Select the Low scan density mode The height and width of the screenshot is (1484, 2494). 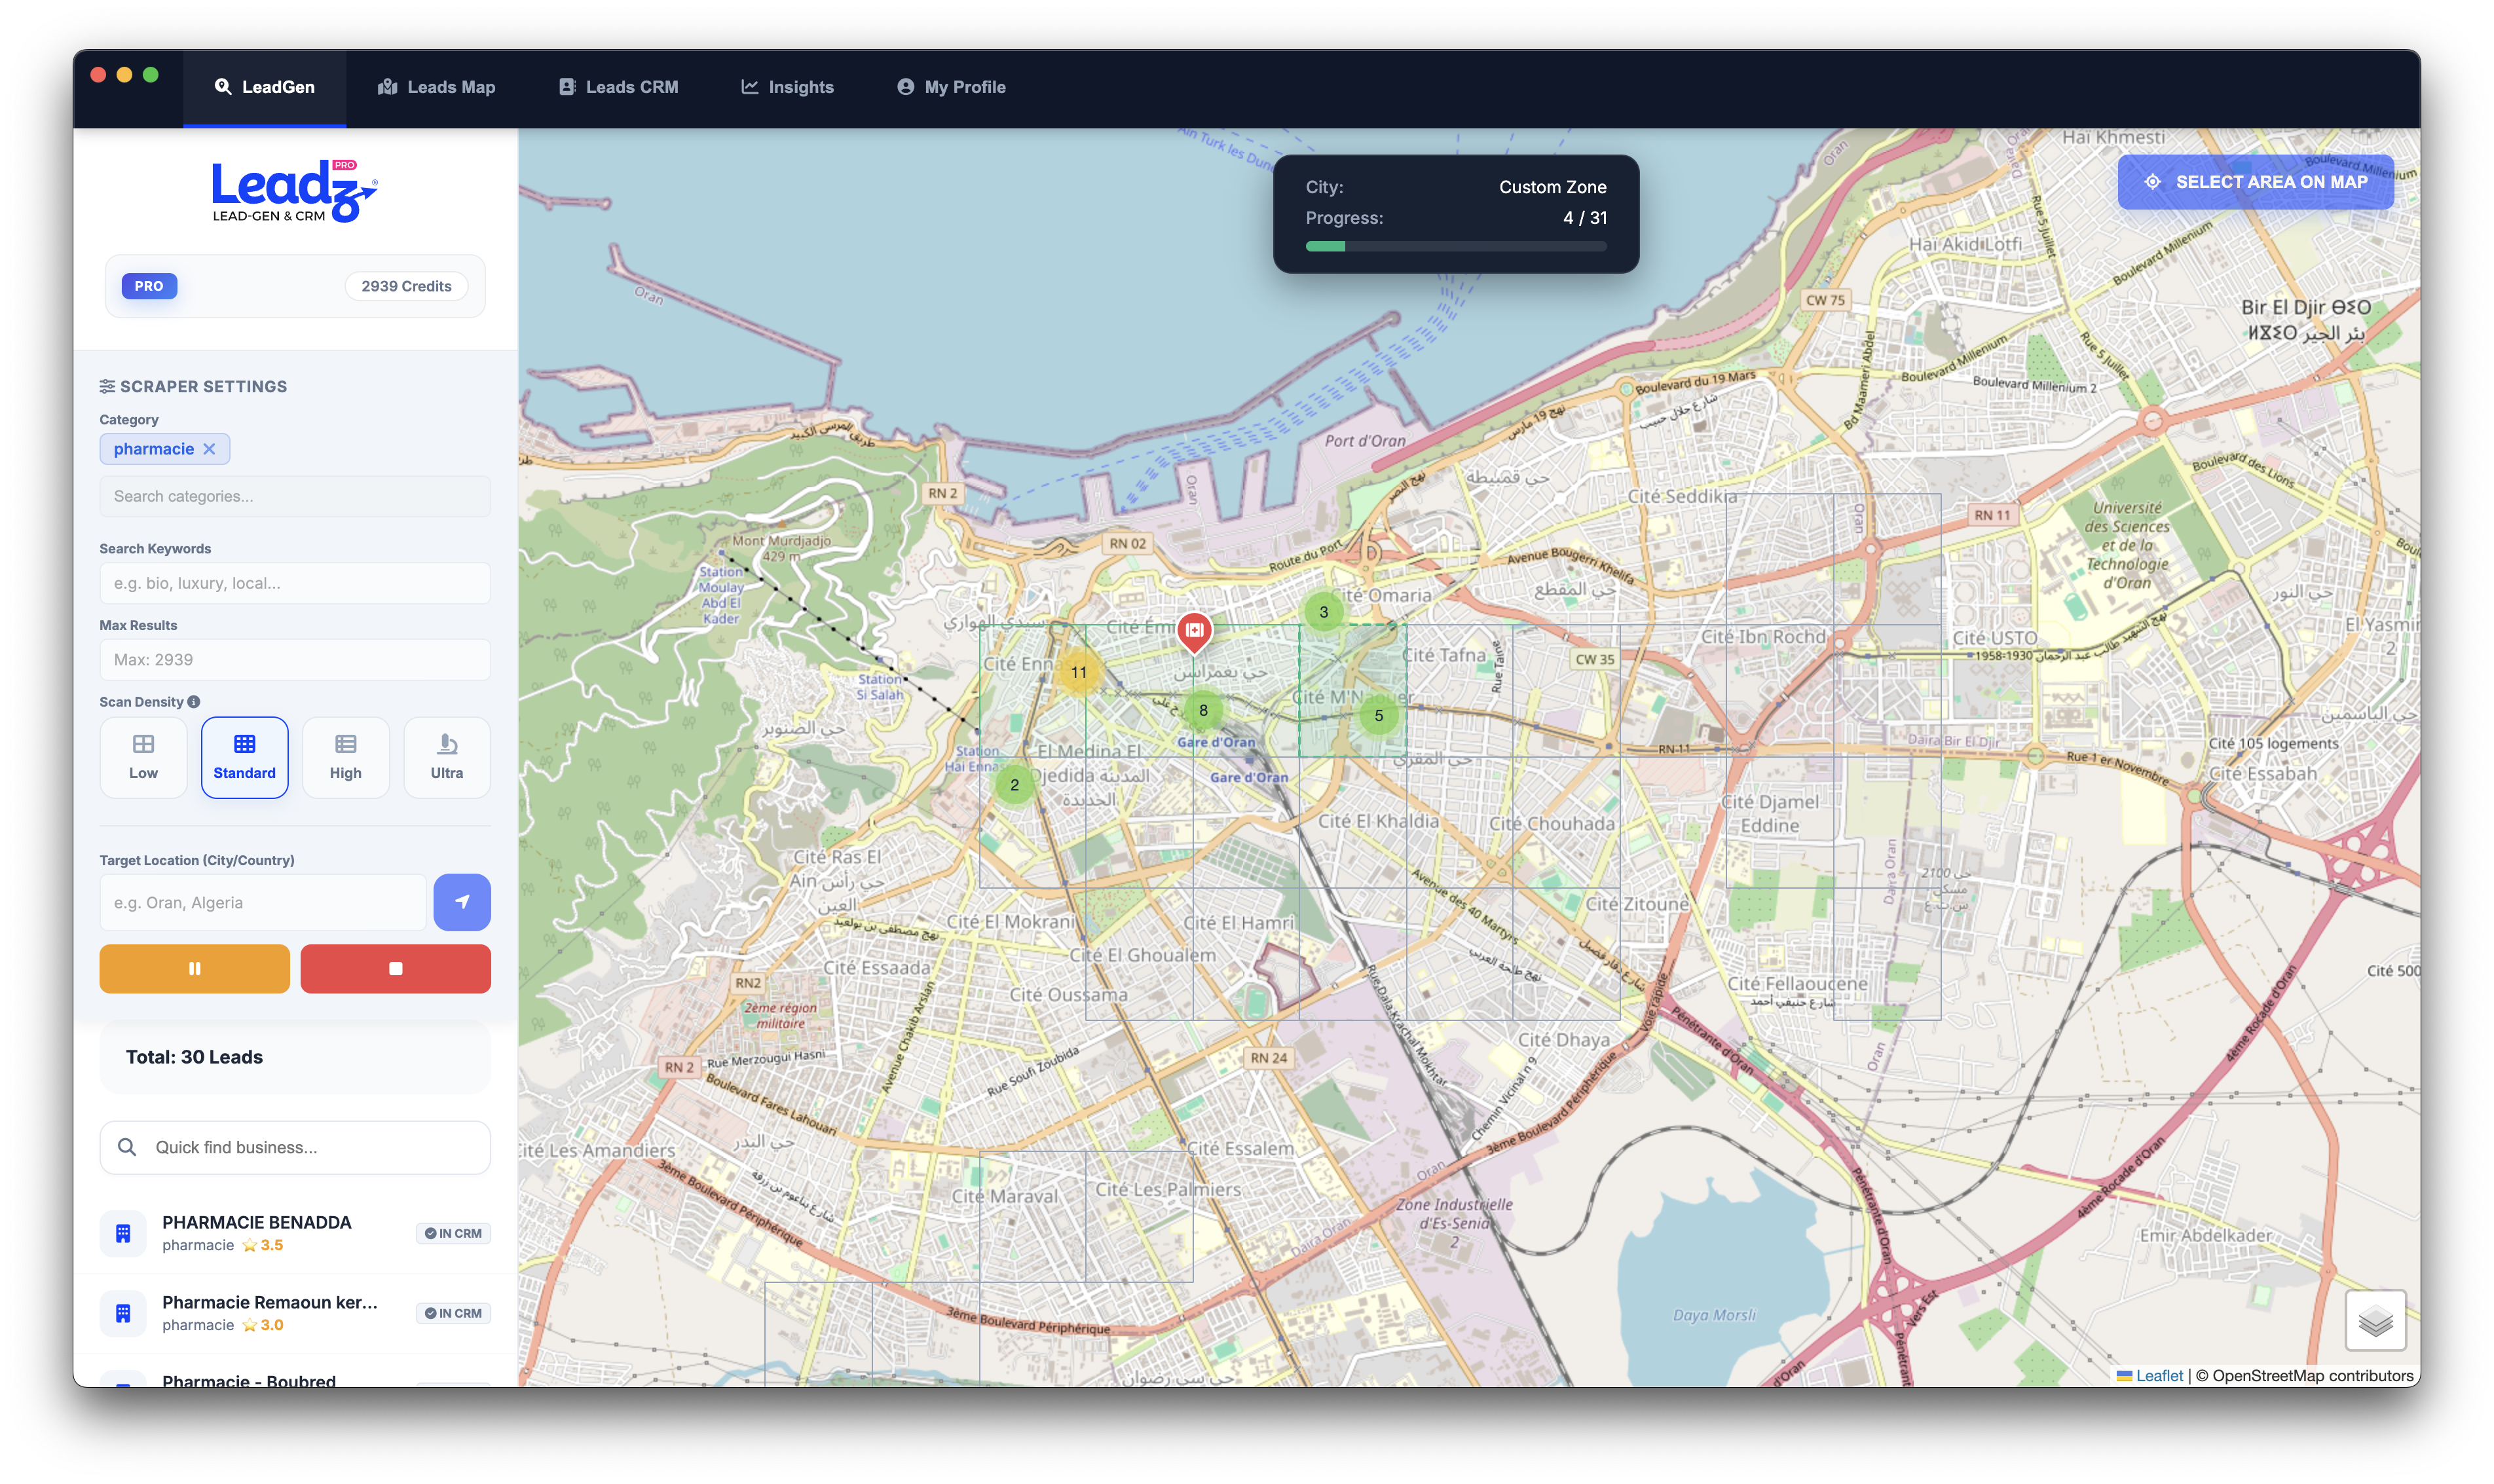[143, 757]
